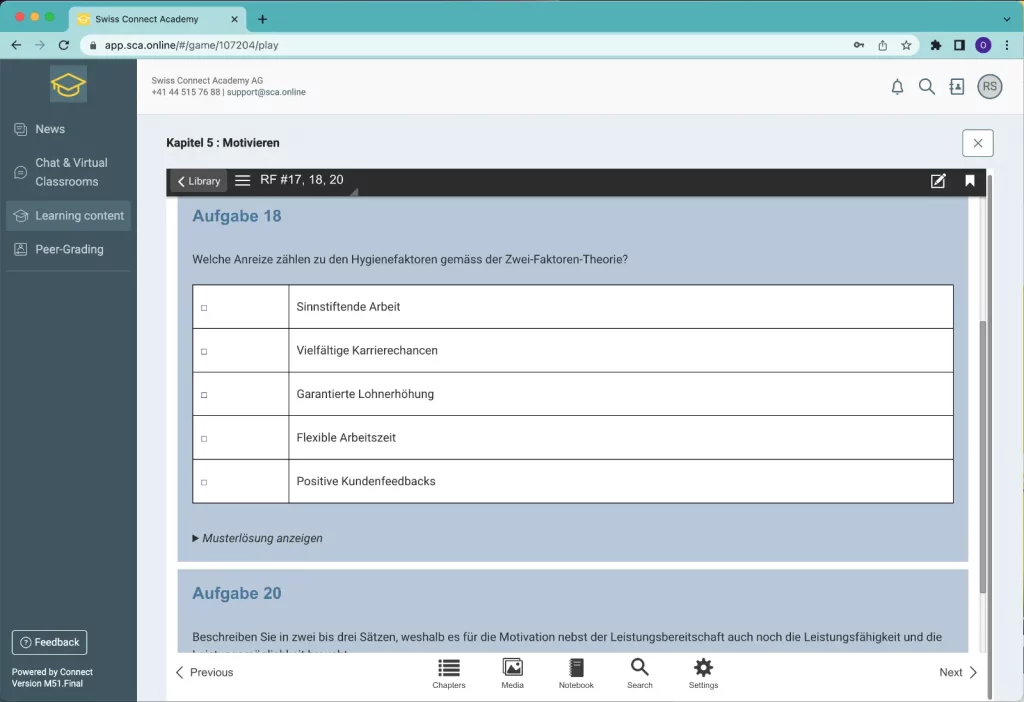Click the notification bell icon

coord(897,87)
